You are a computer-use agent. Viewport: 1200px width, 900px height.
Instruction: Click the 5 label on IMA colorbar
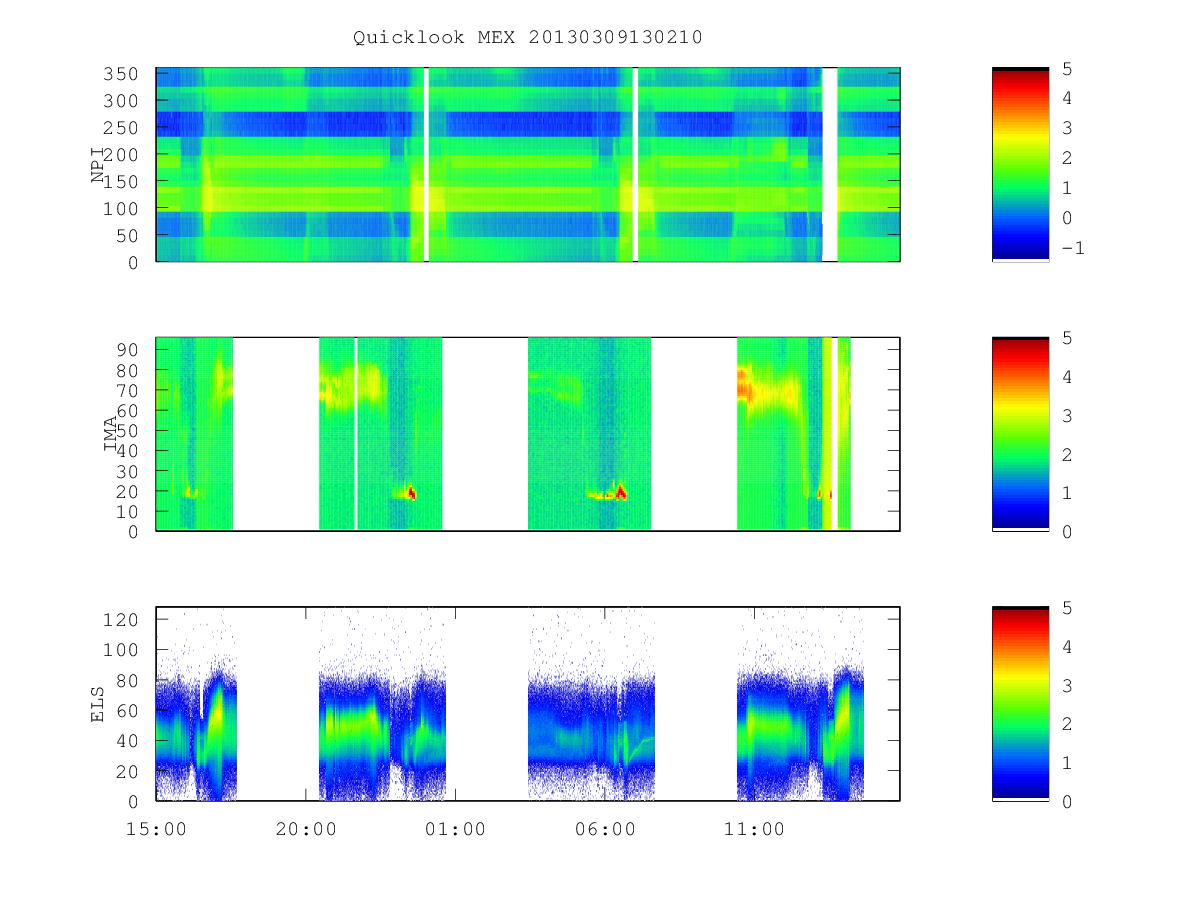[x=1065, y=338]
